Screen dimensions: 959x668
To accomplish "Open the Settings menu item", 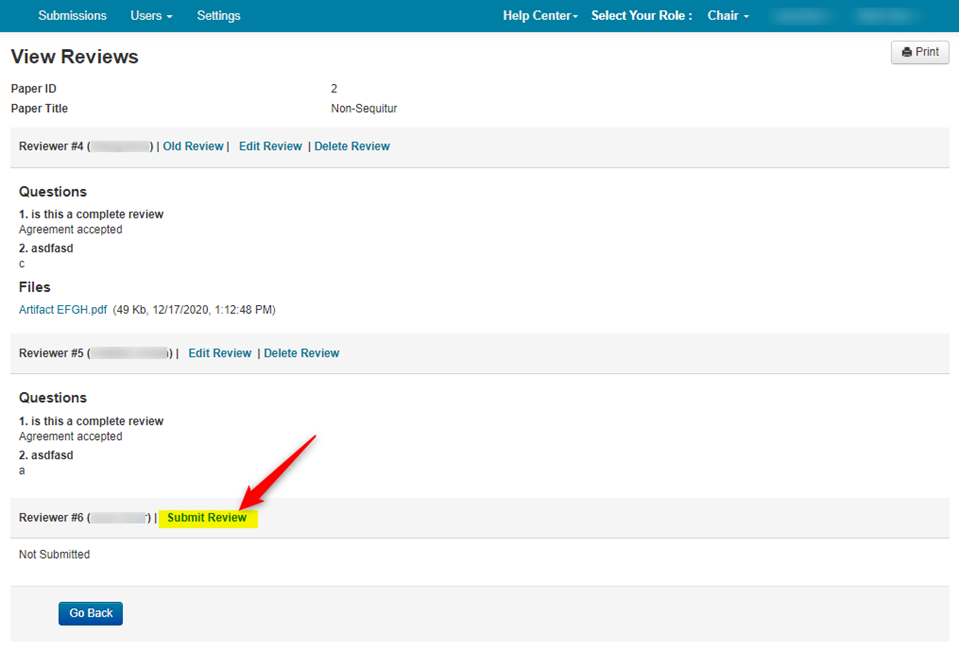I will [x=218, y=16].
